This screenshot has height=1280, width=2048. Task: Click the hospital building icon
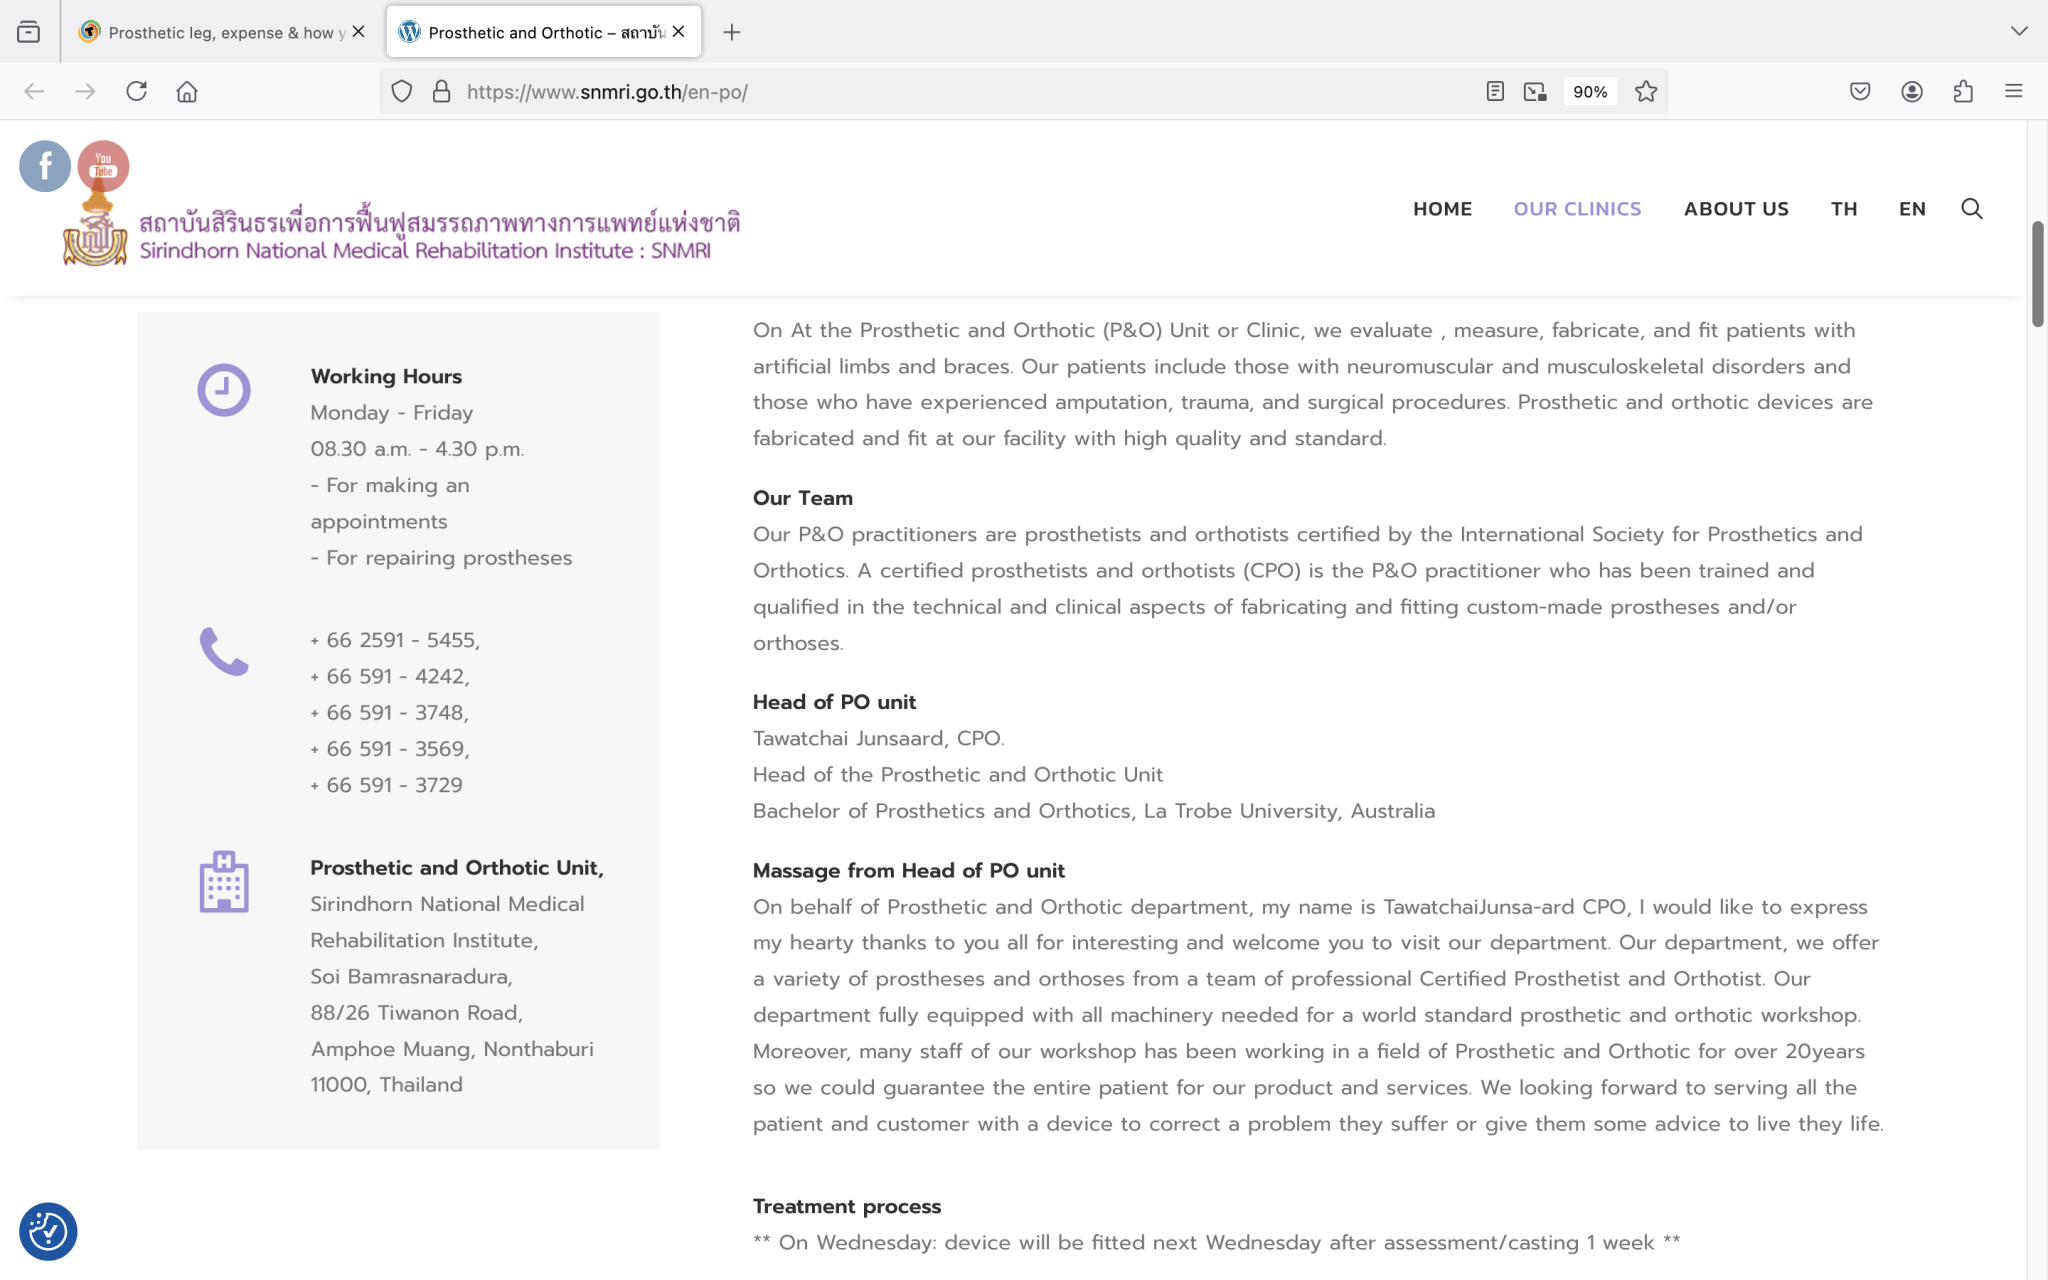[224, 882]
